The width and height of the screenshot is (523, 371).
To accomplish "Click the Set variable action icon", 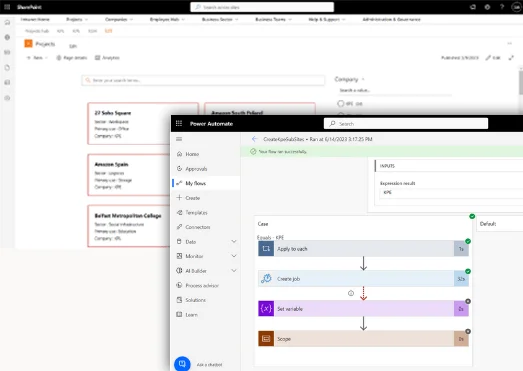I will coord(266,309).
